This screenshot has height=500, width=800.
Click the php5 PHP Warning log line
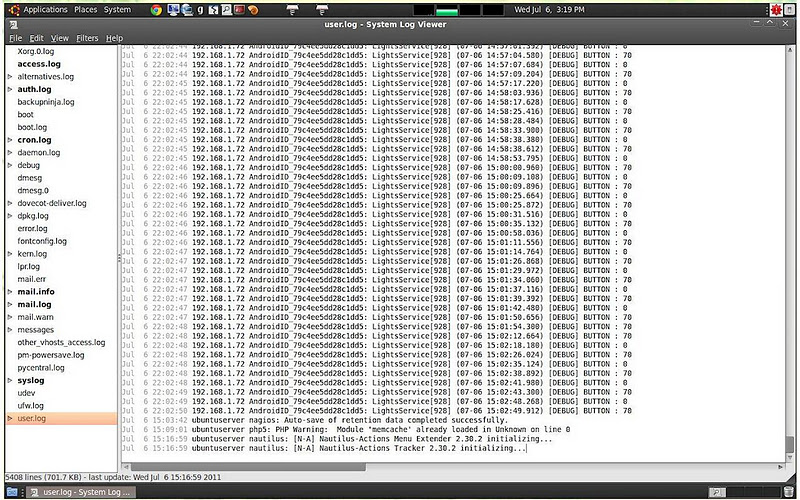tap(346, 430)
